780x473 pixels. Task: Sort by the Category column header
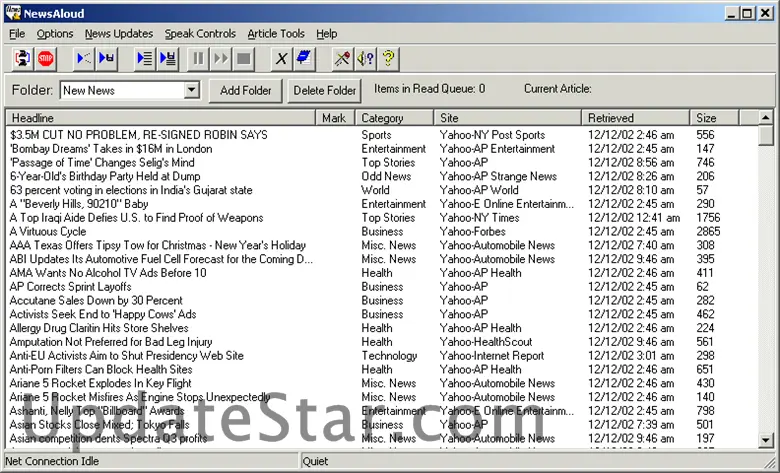pyautogui.click(x=394, y=118)
